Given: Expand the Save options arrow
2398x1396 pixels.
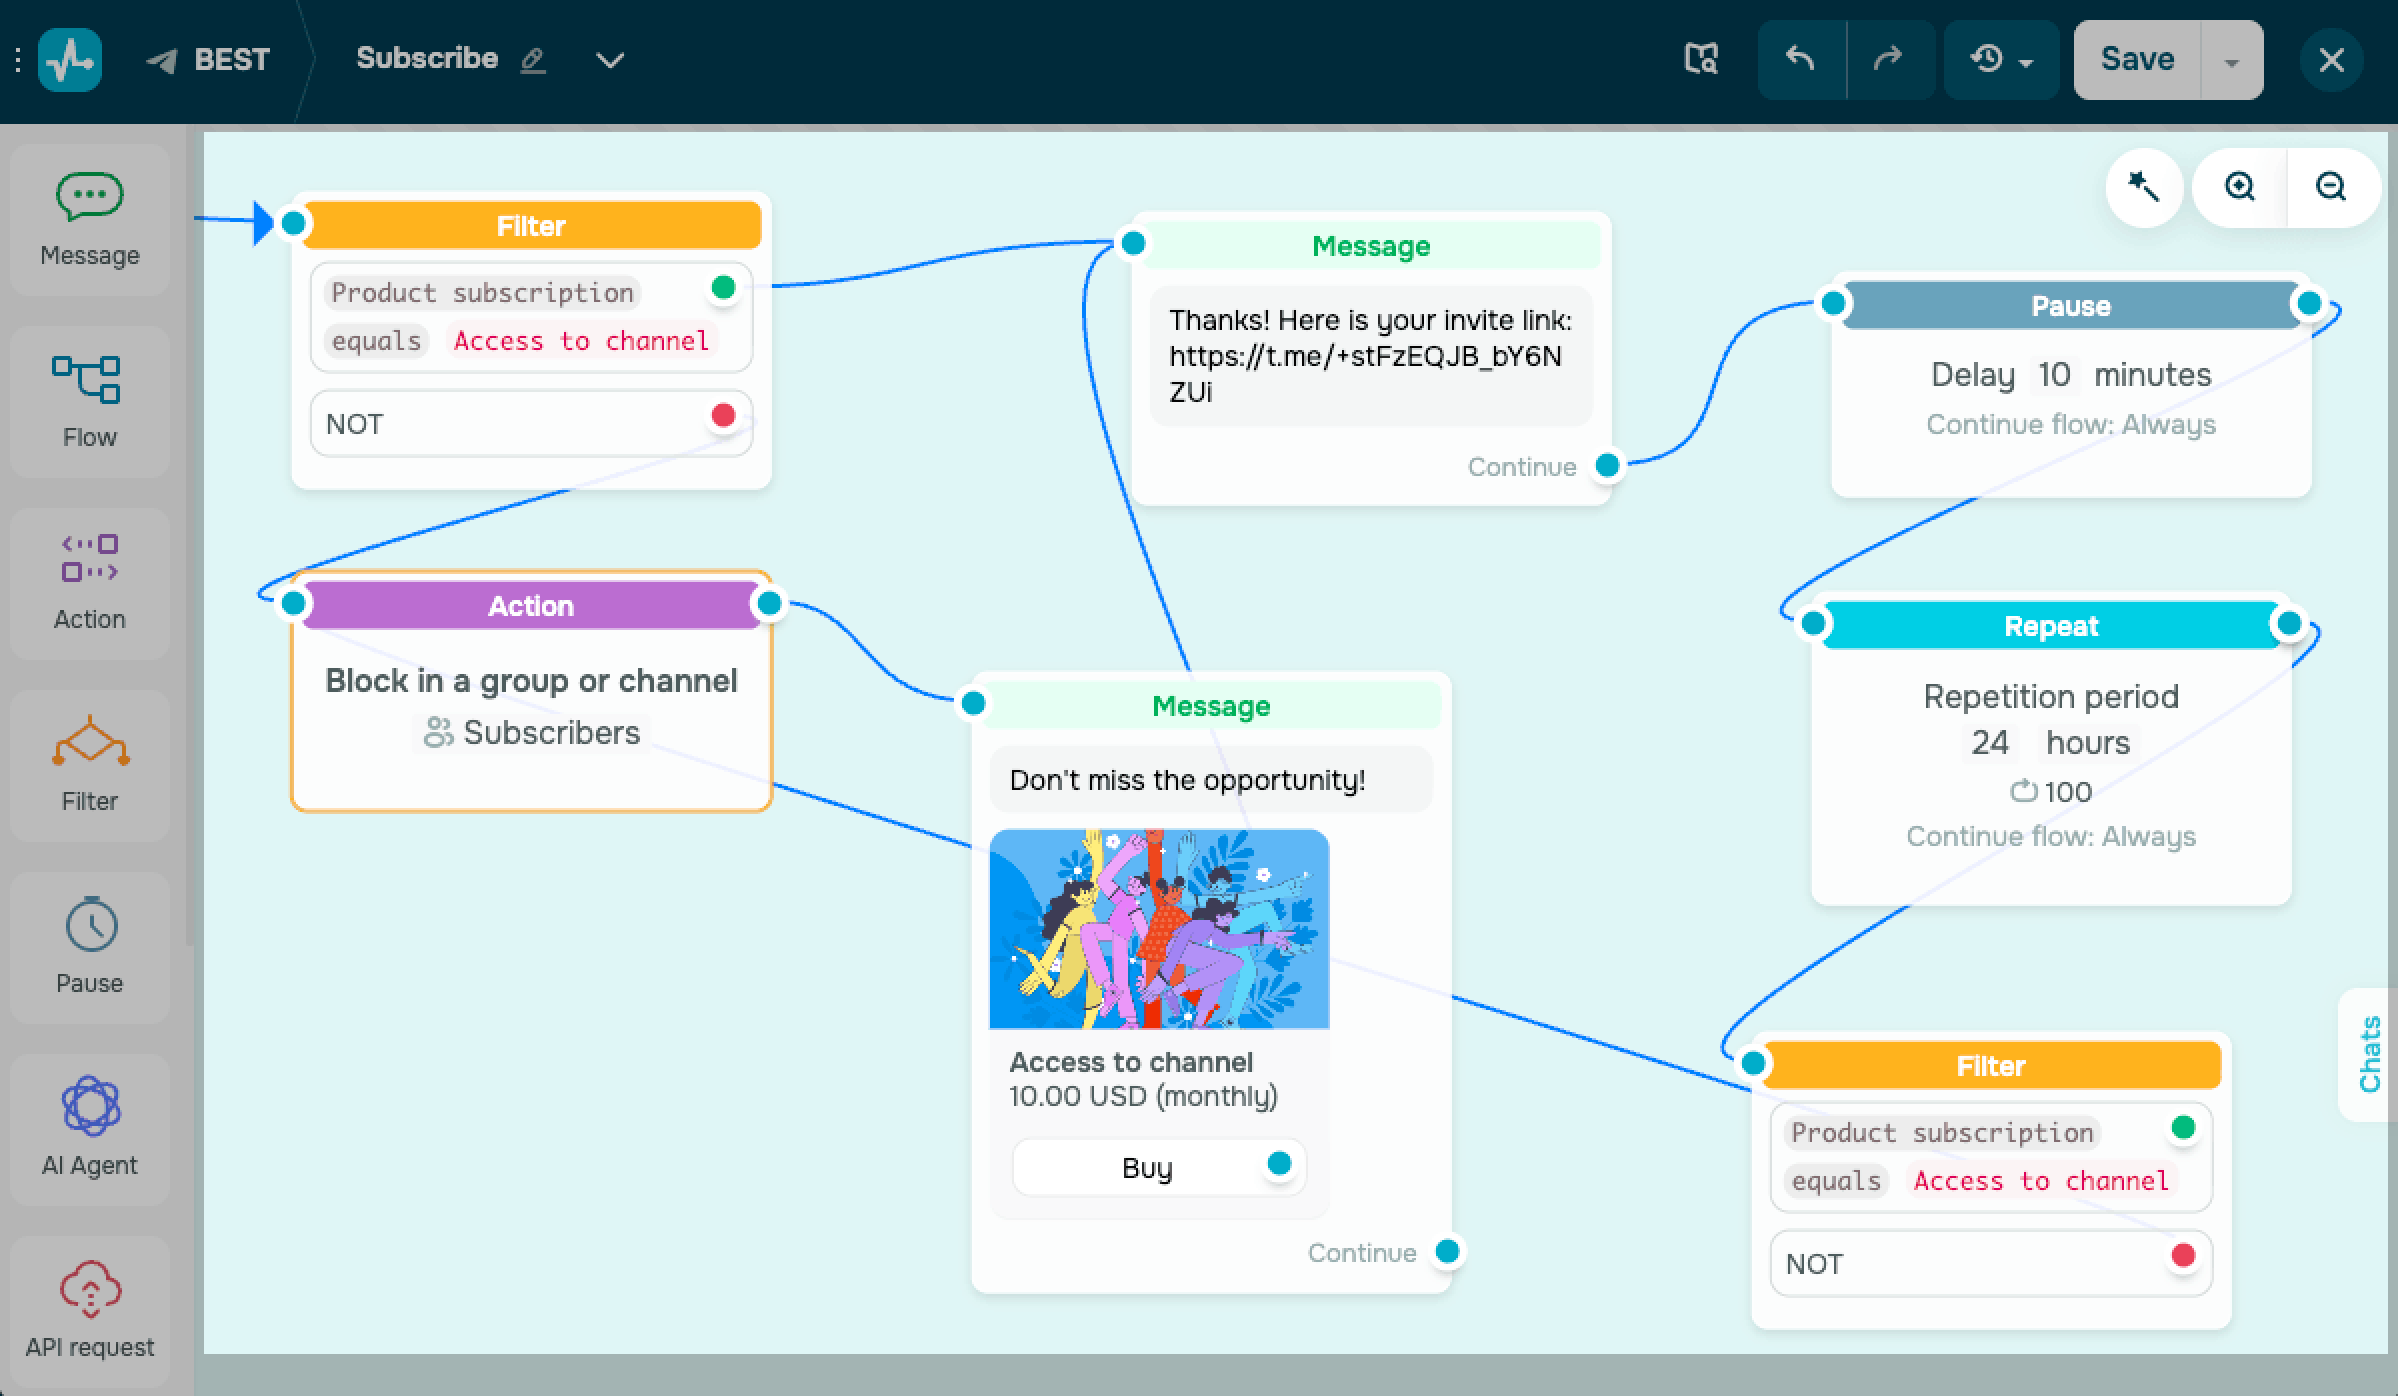Looking at the screenshot, I should (x=2231, y=62).
